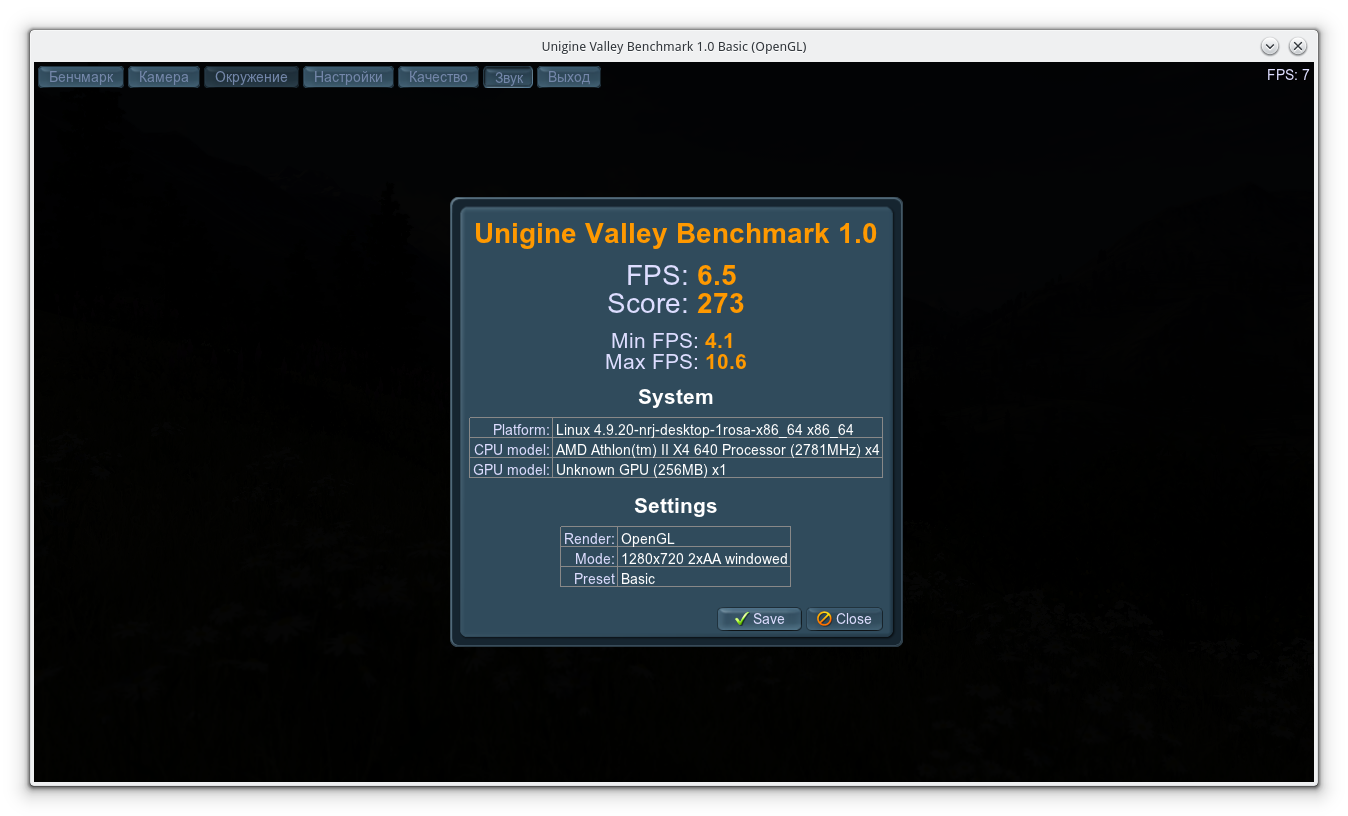Screen dimensions: 1348x816
Task: Click the Render: label cell
Action: click(x=589, y=538)
